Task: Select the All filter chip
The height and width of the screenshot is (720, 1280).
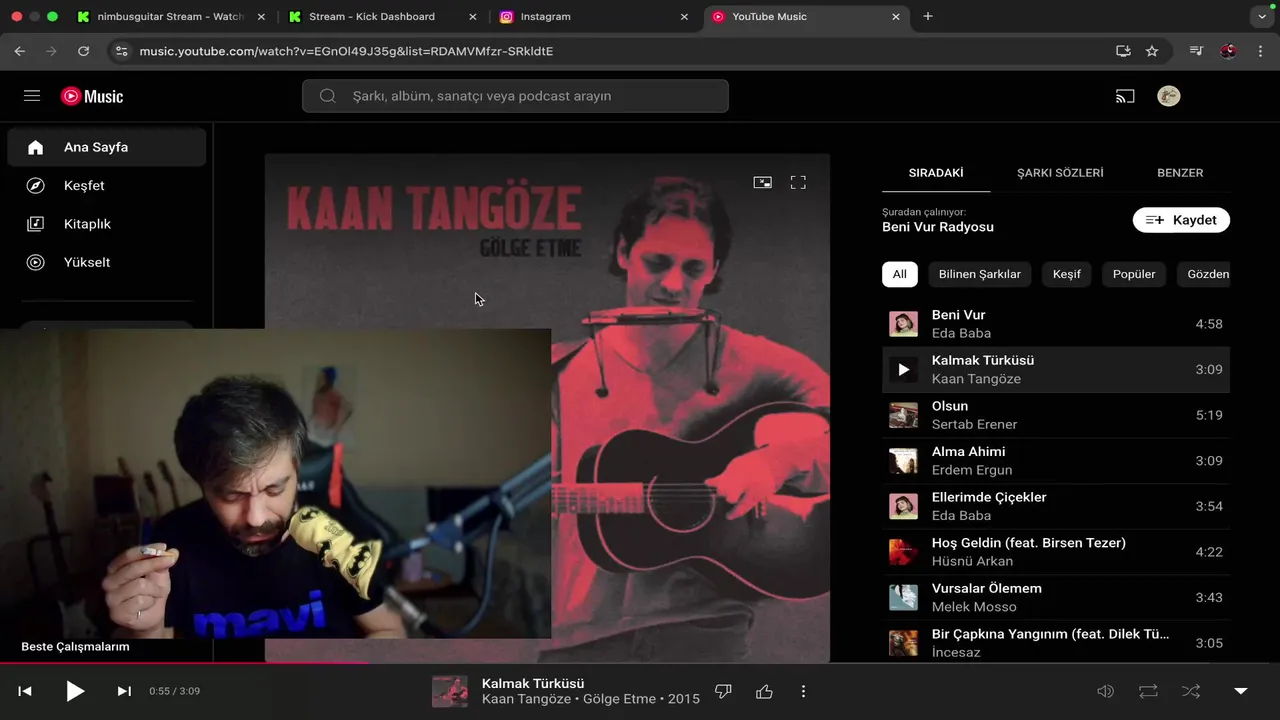Action: click(x=900, y=274)
